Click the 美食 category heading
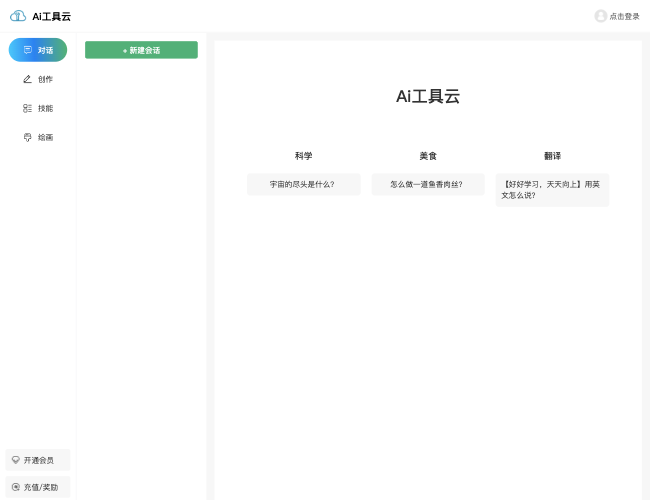650x500 pixels. pyautogui.click(x=428, y=156)
